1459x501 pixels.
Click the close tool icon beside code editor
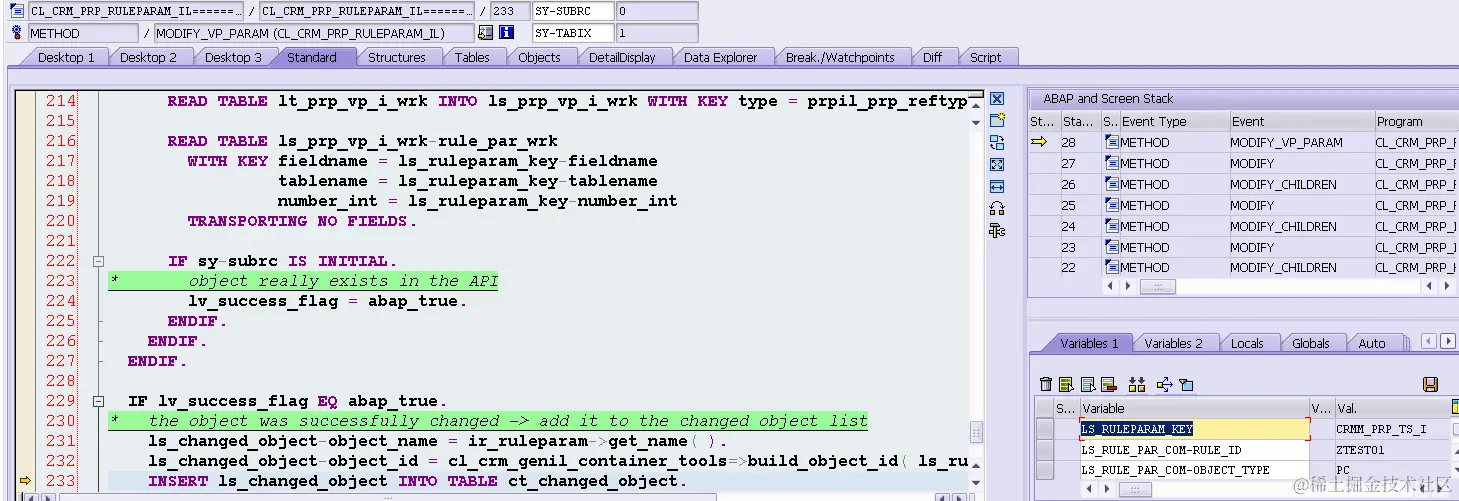tap(997, 99)
